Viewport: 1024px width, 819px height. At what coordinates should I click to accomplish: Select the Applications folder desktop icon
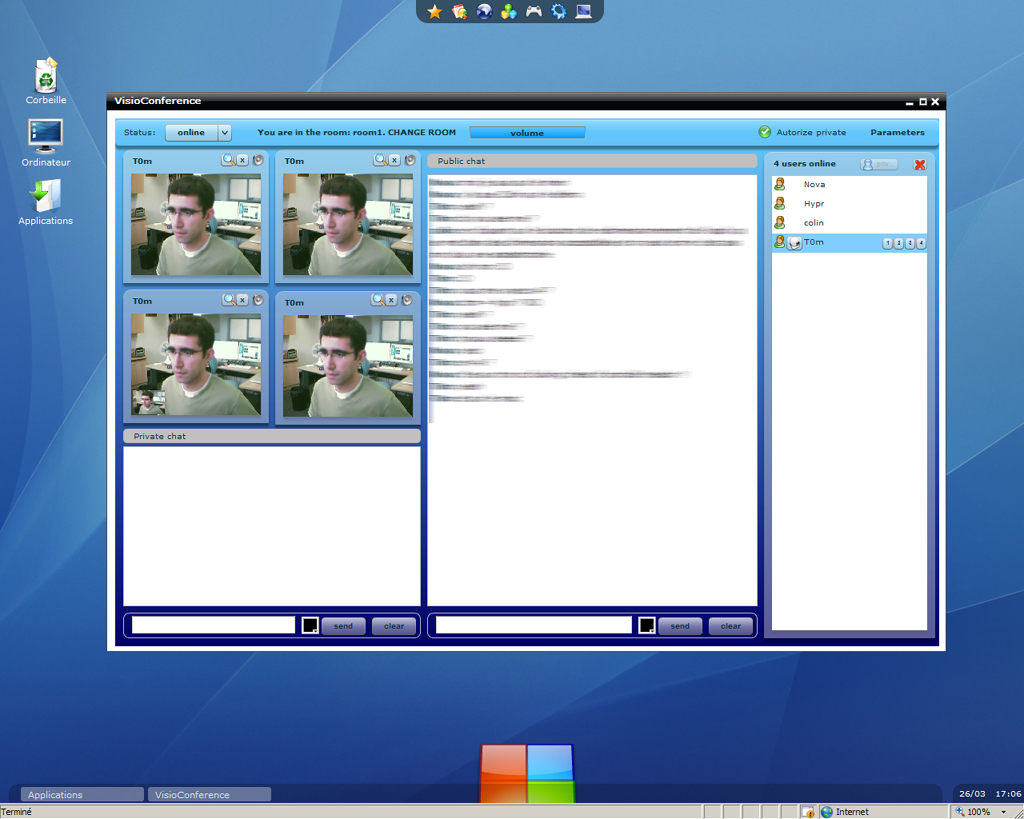click(x=46, y=202)
